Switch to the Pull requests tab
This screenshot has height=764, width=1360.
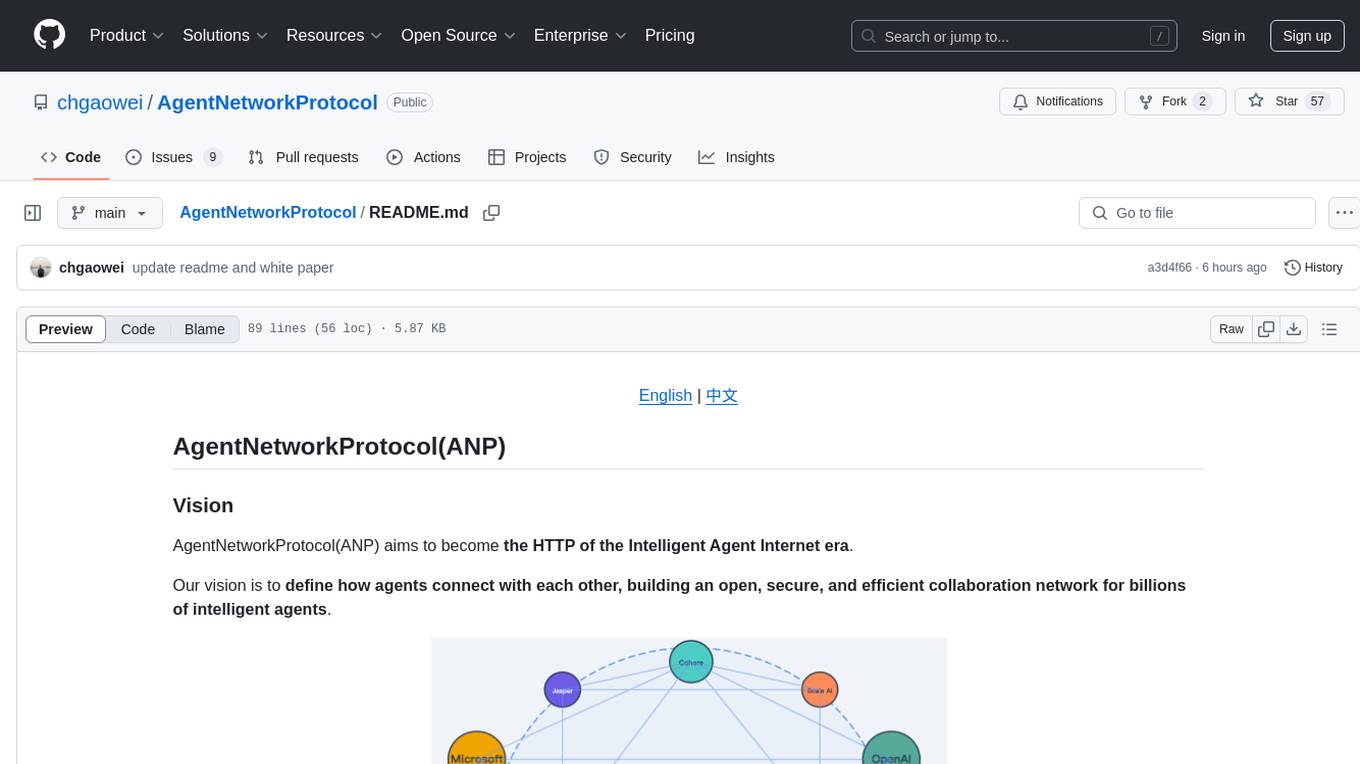pos(303,157)
